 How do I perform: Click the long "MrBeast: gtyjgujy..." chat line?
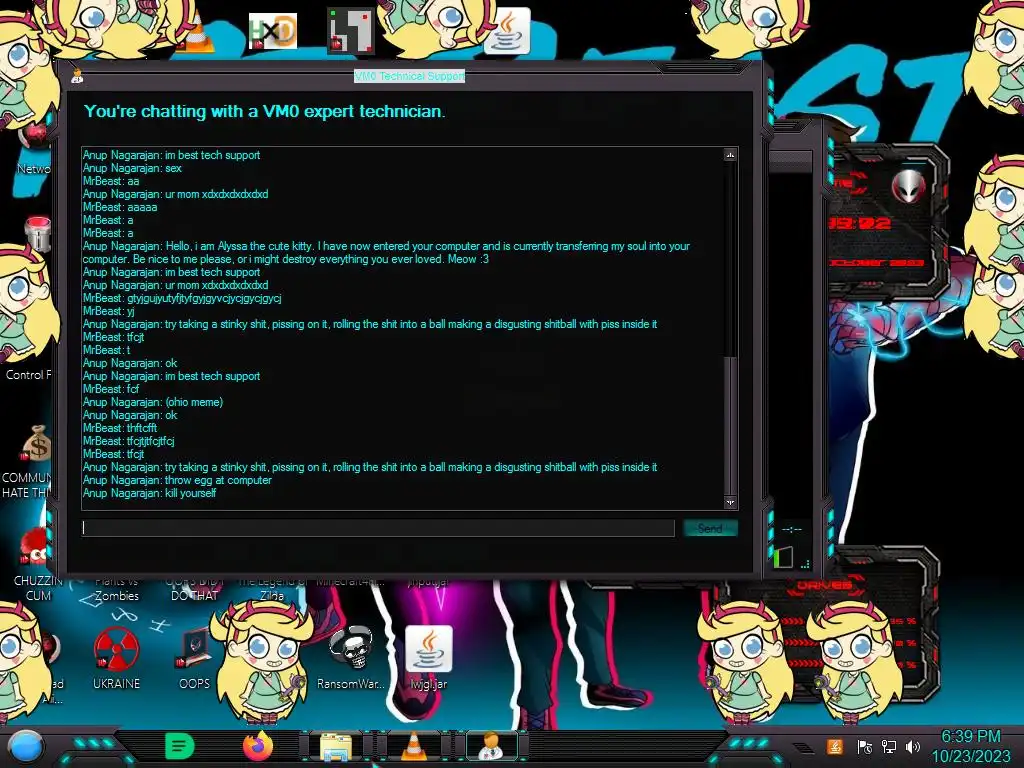click(182, 298)
